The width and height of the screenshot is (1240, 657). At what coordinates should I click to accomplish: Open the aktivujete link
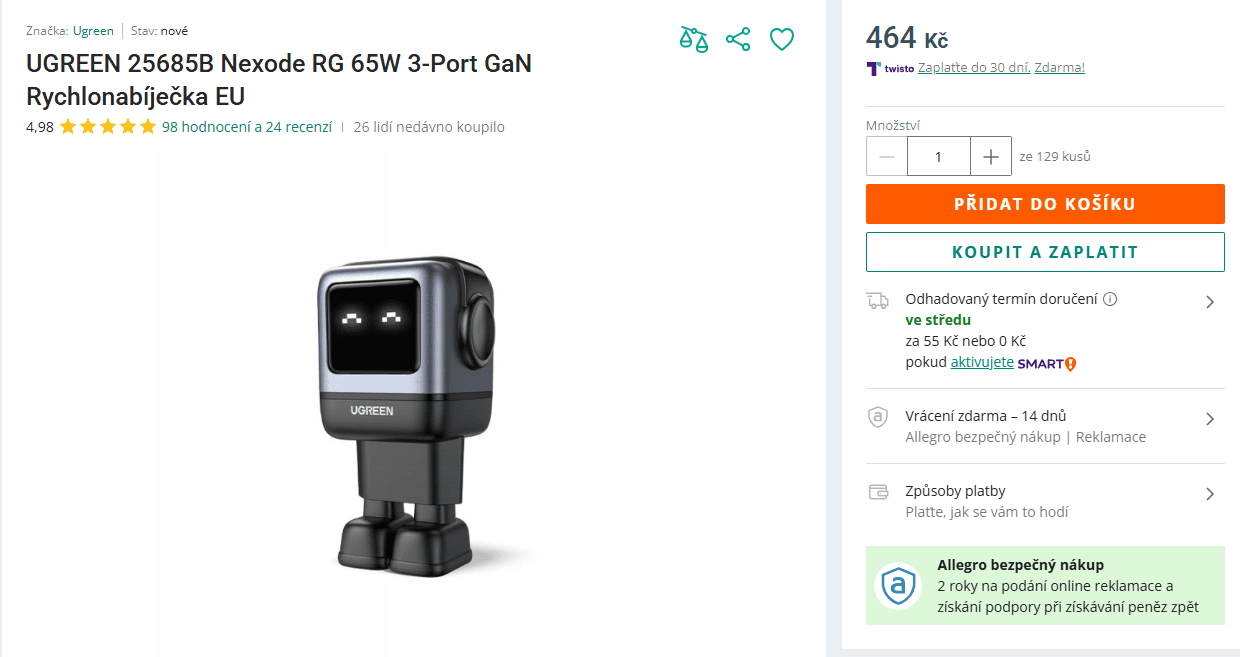[982, 362]
